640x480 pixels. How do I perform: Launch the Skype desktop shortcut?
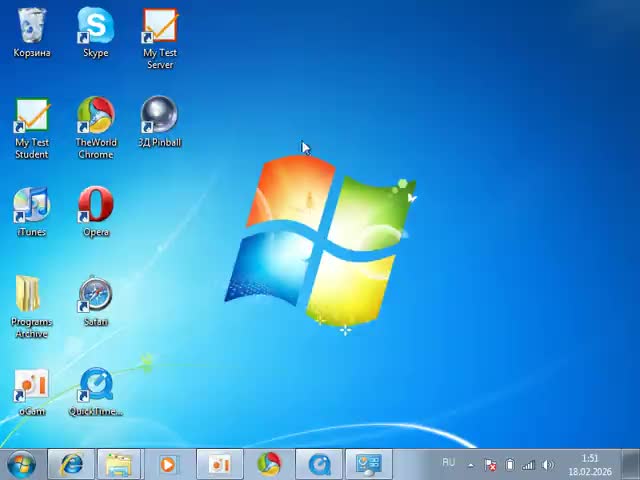pos(96,27)
